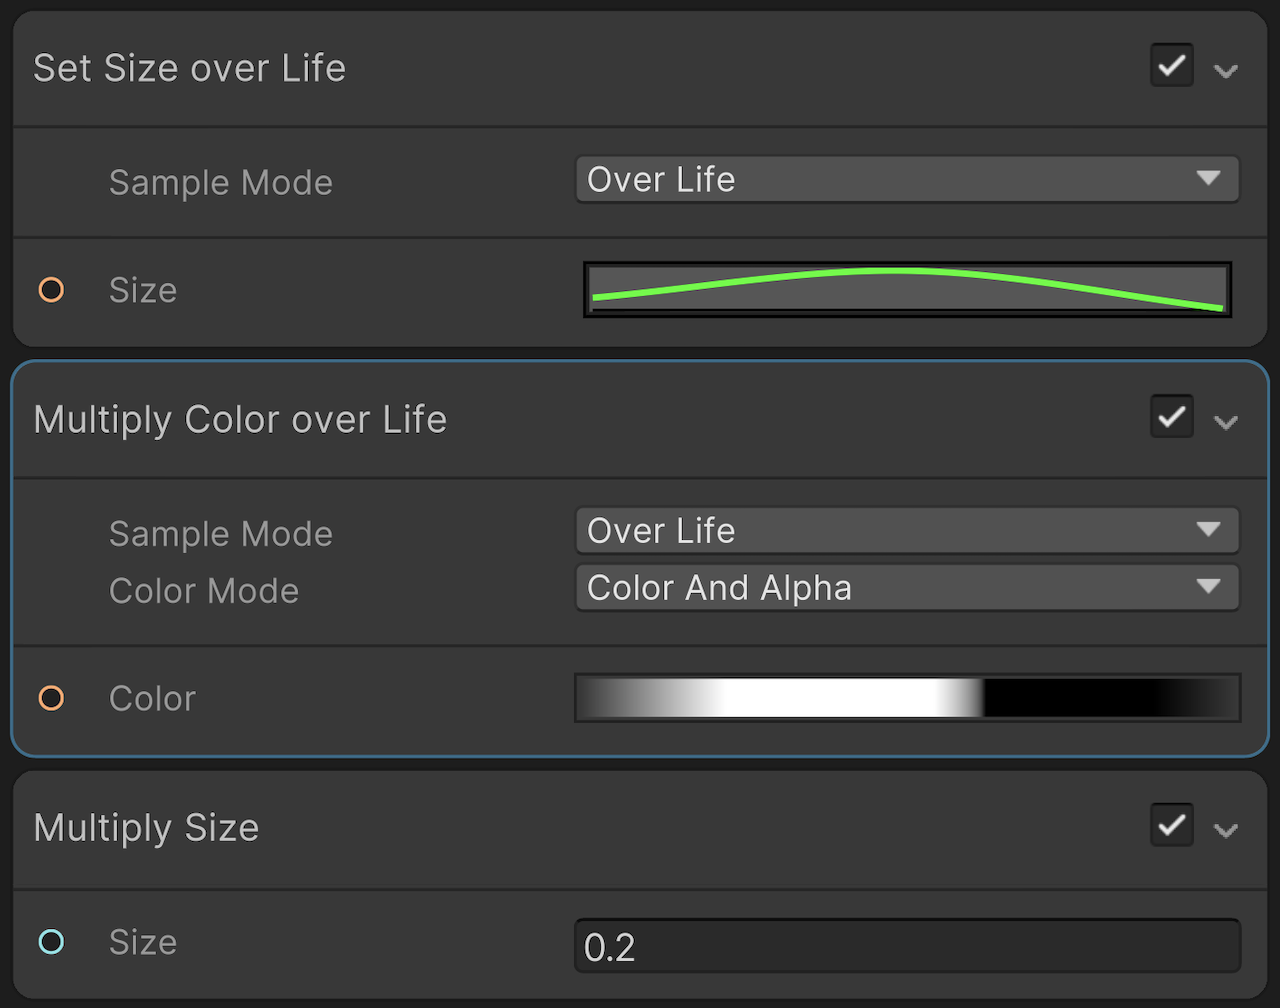The image size is (1280, 1008).
Task: Select the Multiply Size block title
Action: (x=146, y=828)
